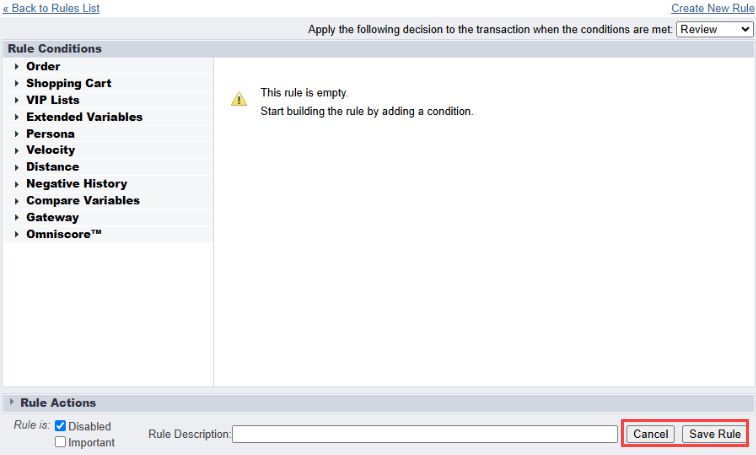
Task: Uncheck the Disabled checkbox
Action: pyautogui.click(x=60, y=426)
